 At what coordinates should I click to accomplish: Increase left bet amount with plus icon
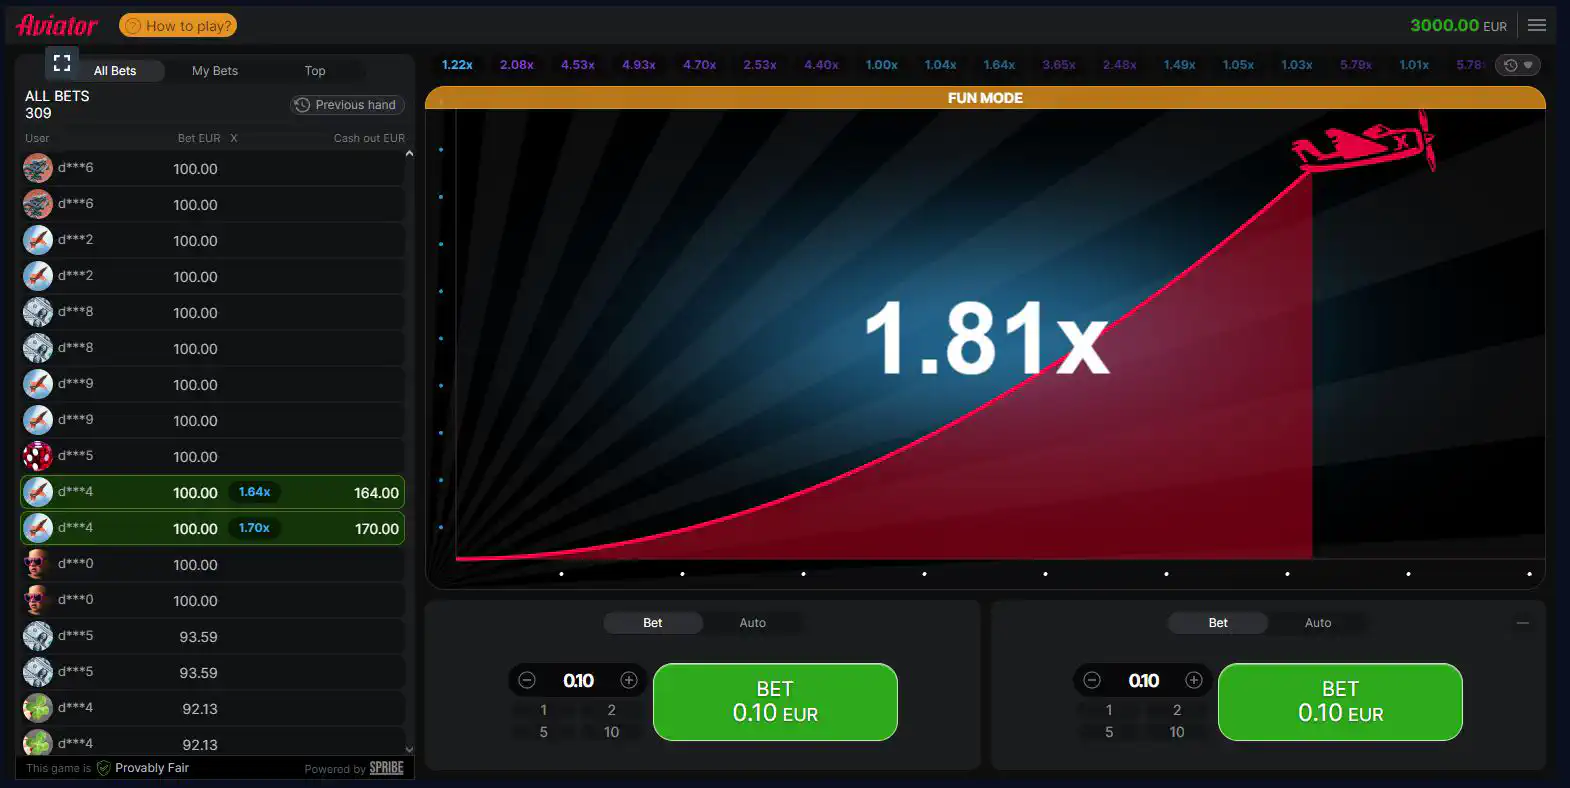629,681
